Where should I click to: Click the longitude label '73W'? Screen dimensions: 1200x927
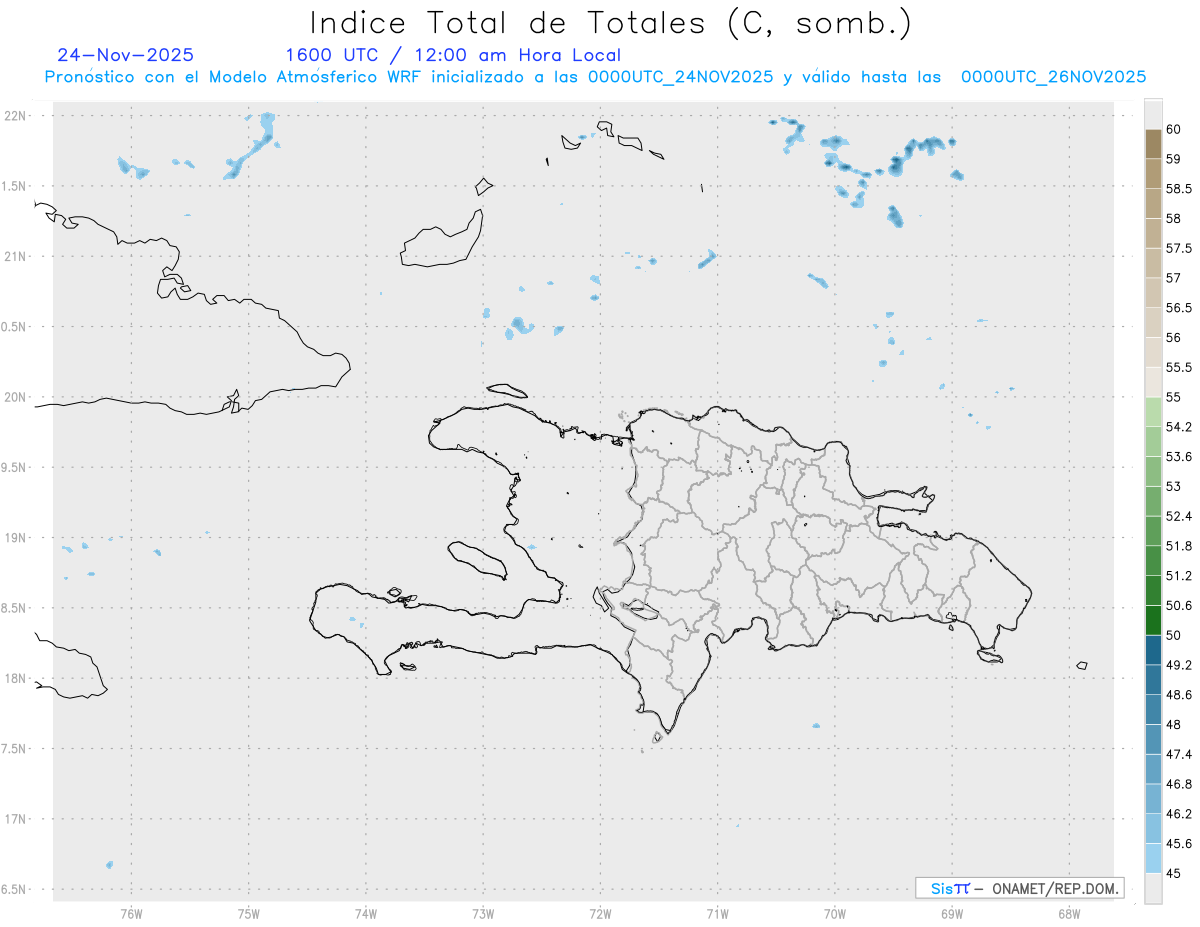(482, 912)
